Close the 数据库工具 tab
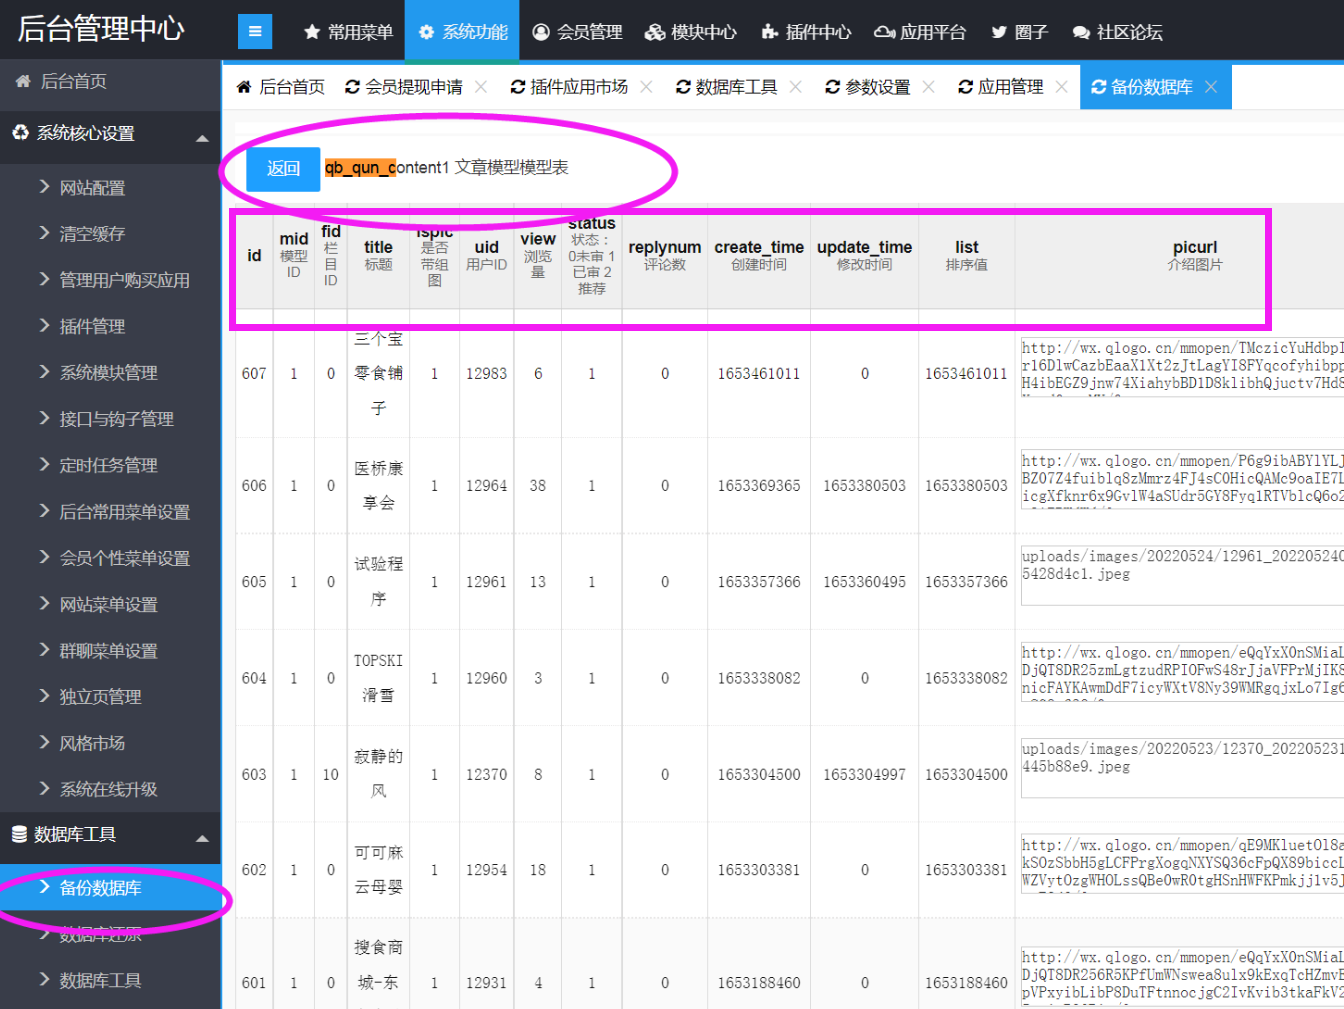 click(x=795, y=87)
